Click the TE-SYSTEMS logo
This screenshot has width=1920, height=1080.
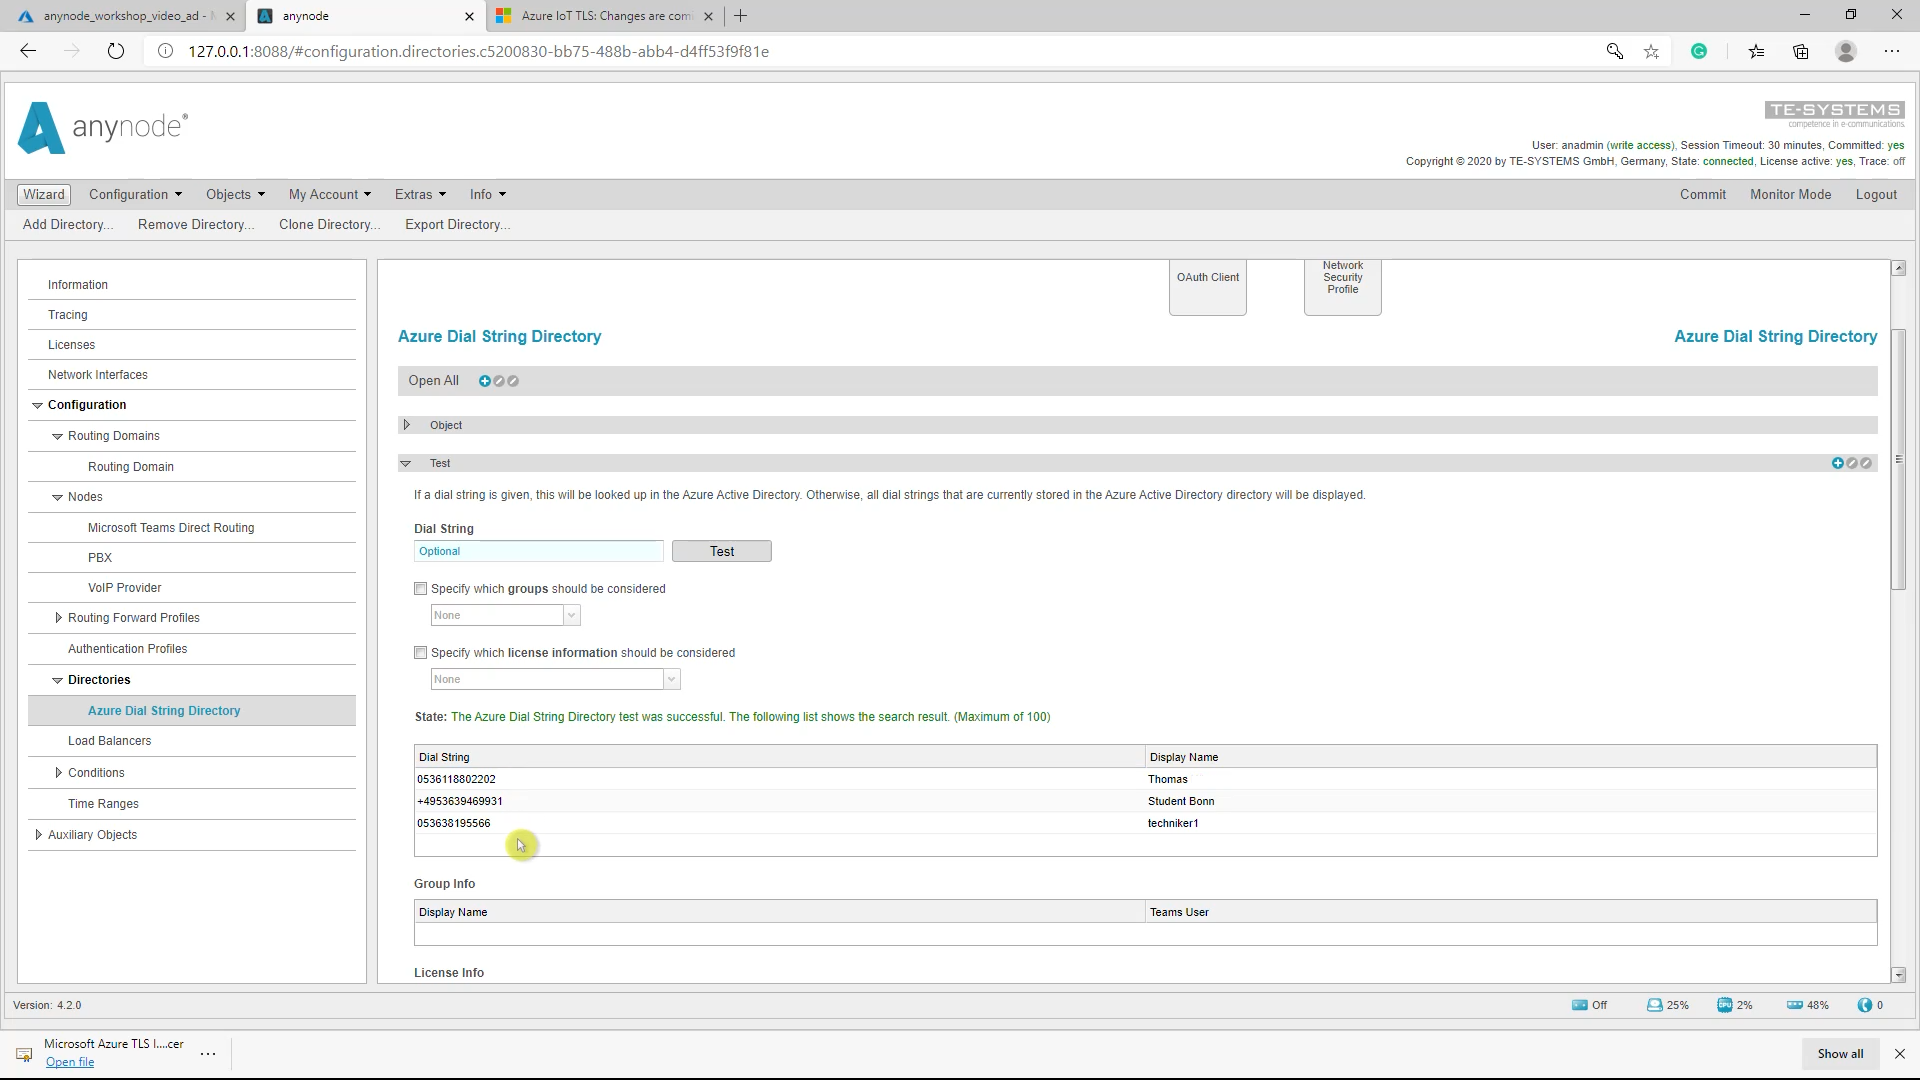click(1835, 113)
